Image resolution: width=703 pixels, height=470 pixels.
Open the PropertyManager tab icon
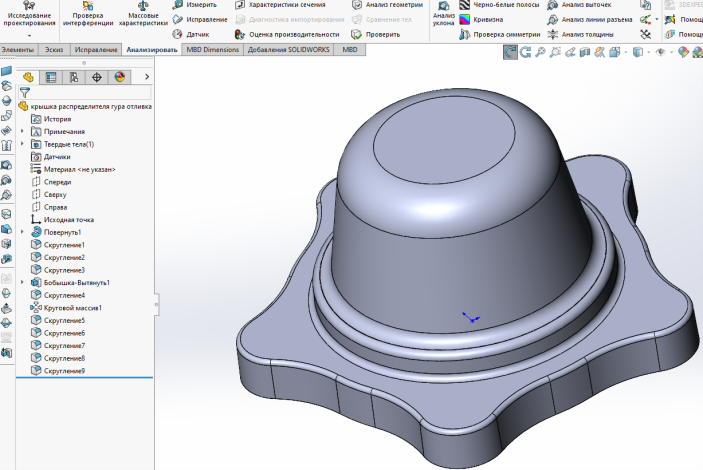click(51, 76)
